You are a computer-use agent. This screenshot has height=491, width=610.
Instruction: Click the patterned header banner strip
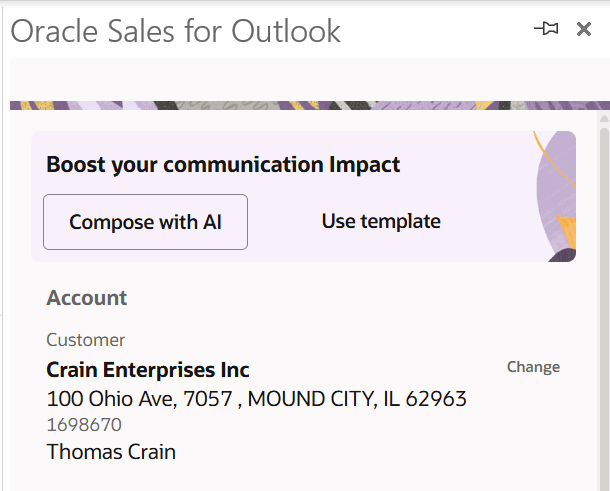pyautogui.click(x=300, y=105)
